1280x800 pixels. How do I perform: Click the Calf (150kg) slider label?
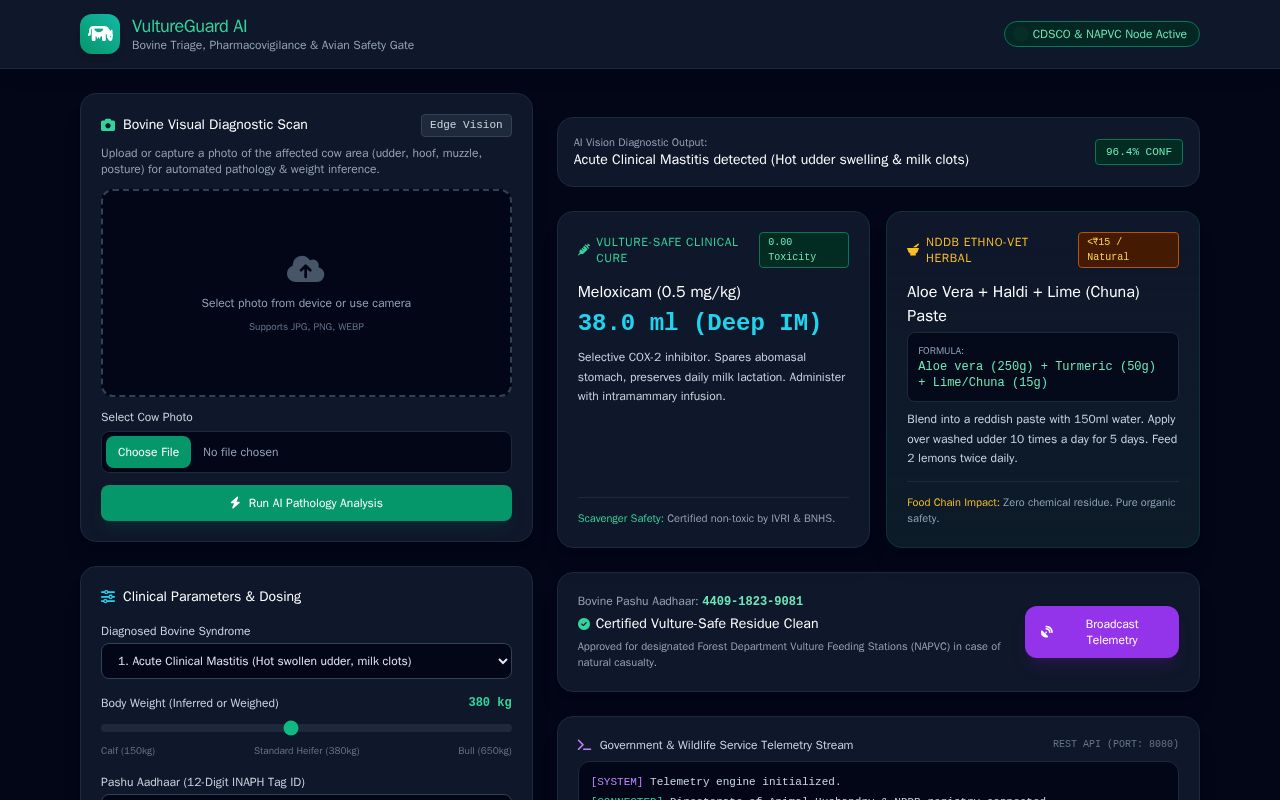(128, 751)
